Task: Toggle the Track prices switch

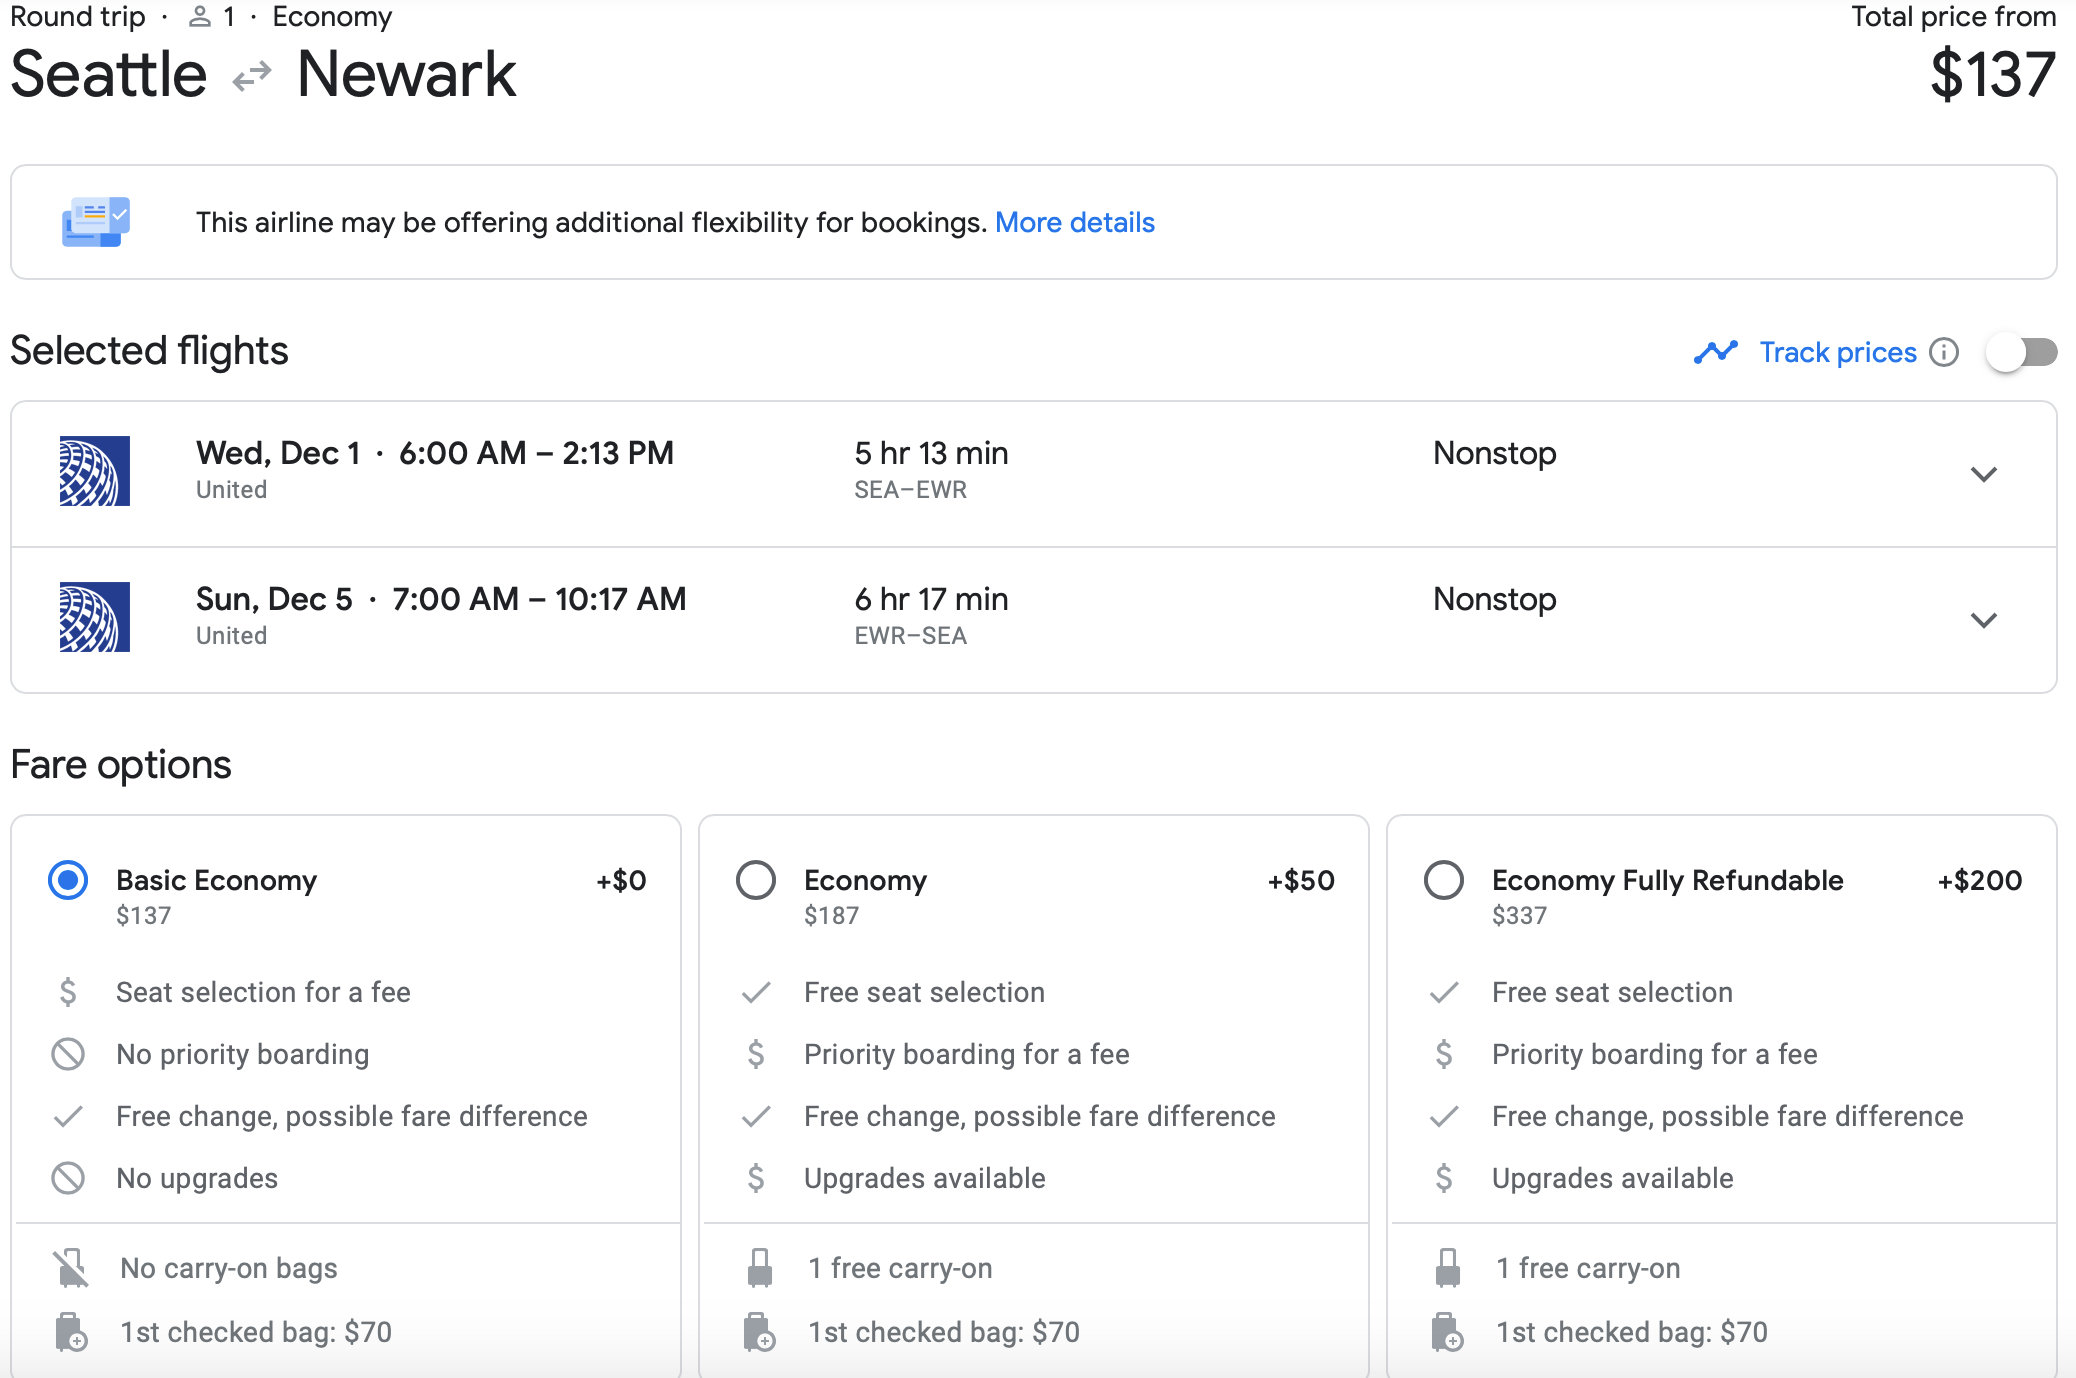Action: [x=2021, y=352]
